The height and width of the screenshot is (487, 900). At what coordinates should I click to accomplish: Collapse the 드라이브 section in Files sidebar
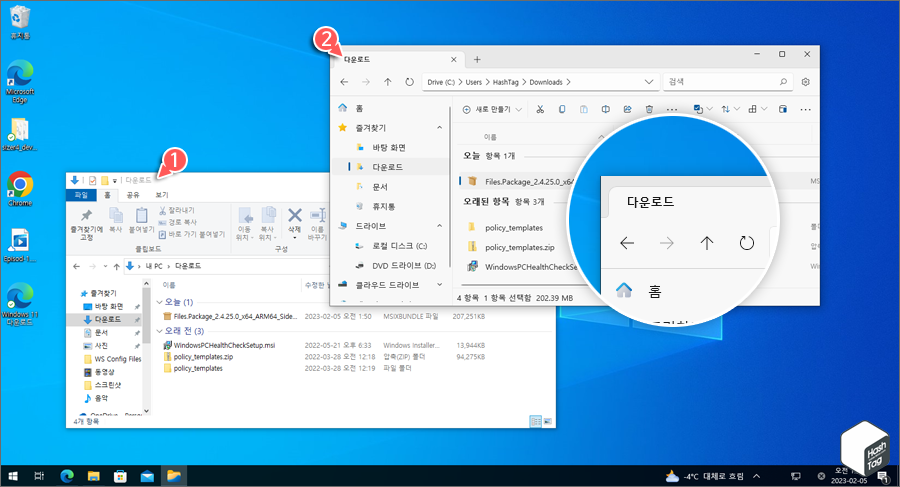point(440,226)
